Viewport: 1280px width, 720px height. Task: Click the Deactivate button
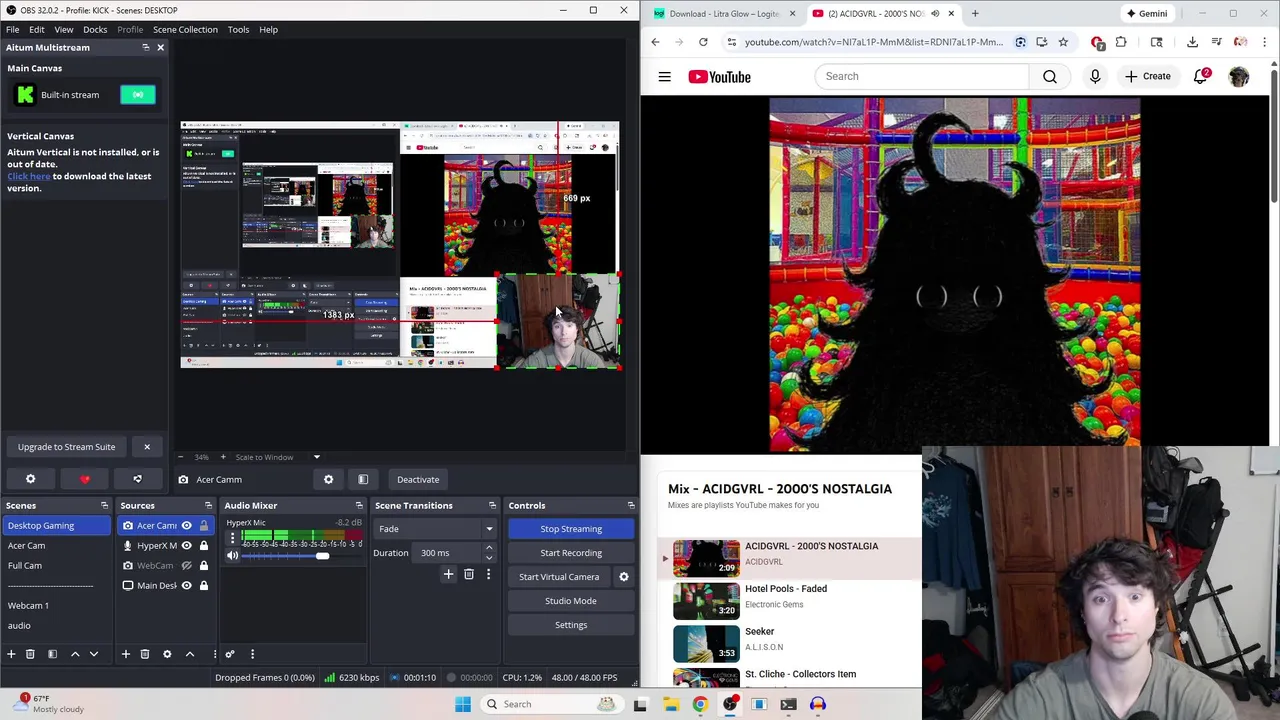coord(418,479)
